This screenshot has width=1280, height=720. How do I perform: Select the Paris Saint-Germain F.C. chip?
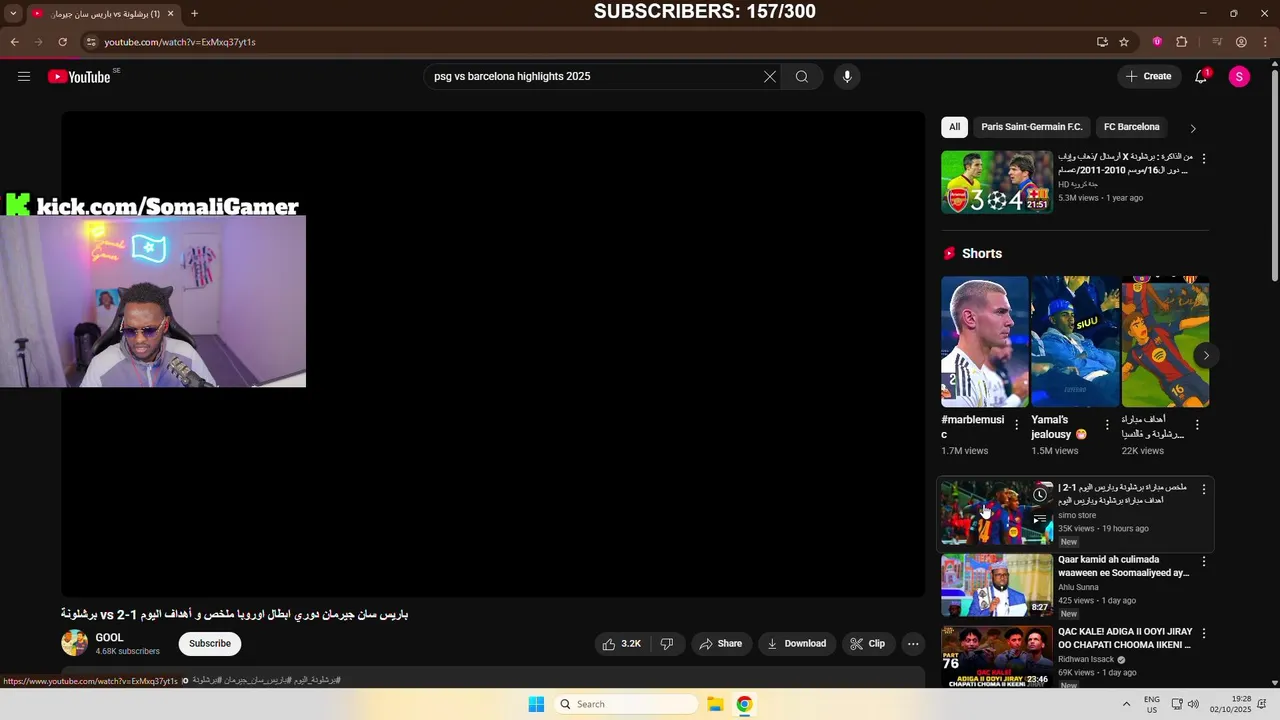coord(1032,127)
